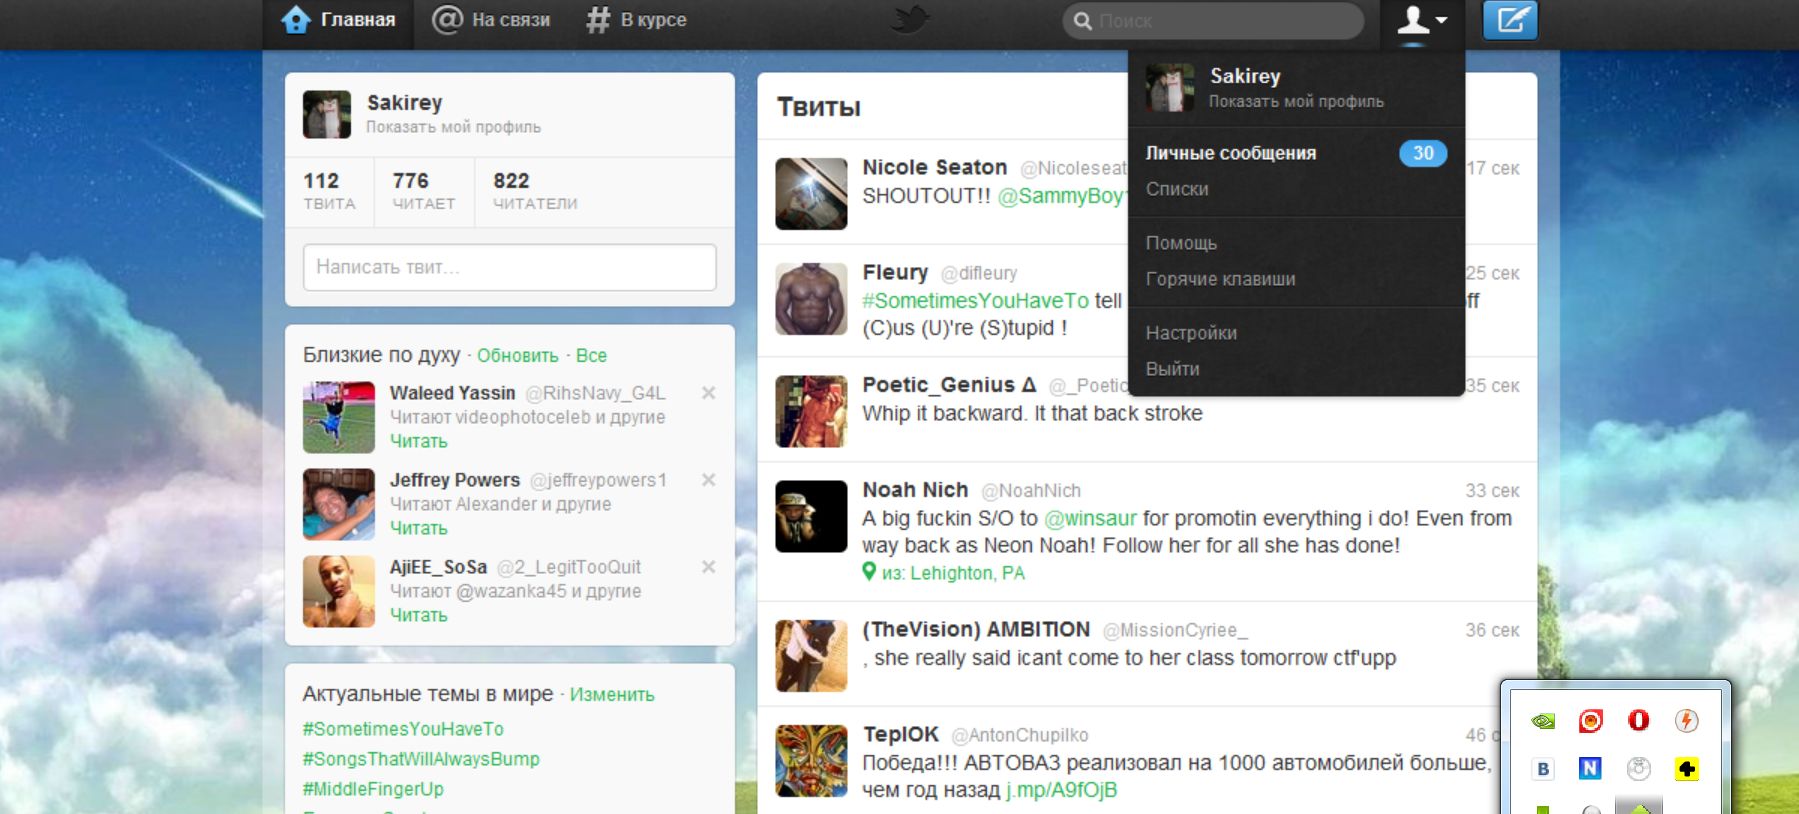Open (TheVision) AMBITION profile name
The height and width of the screenshot is (814, 1799).
976,630
